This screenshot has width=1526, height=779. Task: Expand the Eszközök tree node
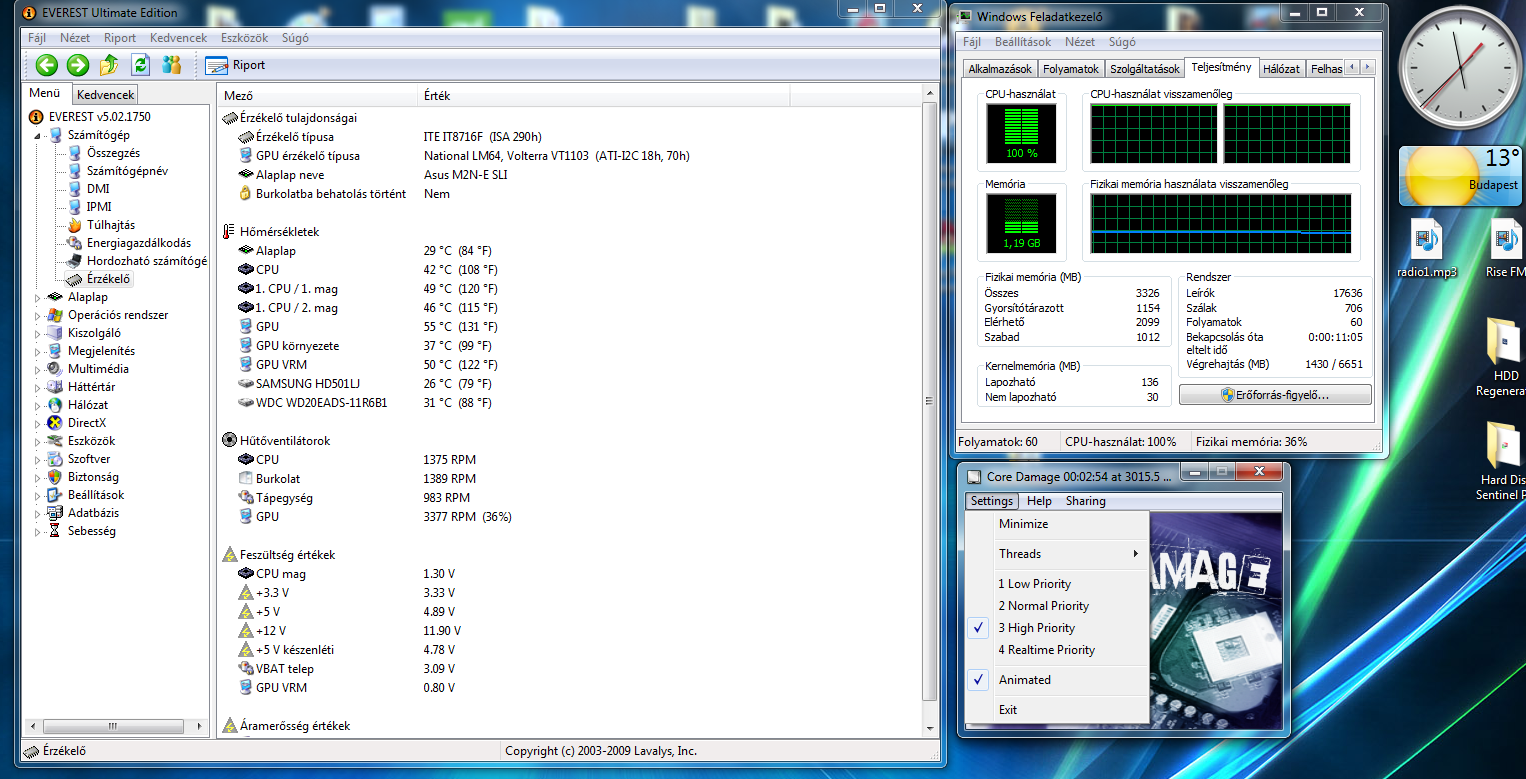39,441
